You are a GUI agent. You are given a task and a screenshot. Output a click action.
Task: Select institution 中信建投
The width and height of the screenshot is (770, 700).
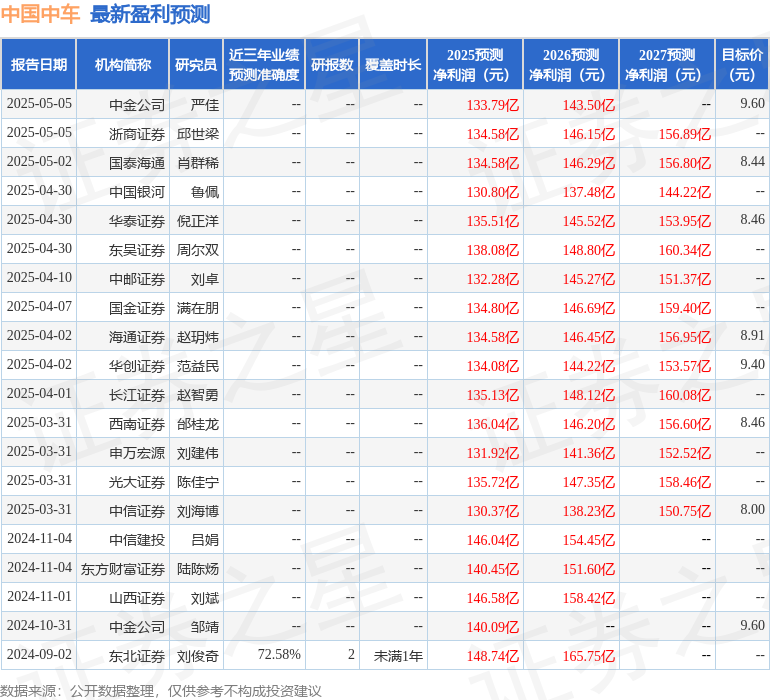pyautogui.click(x=137, y=540)
